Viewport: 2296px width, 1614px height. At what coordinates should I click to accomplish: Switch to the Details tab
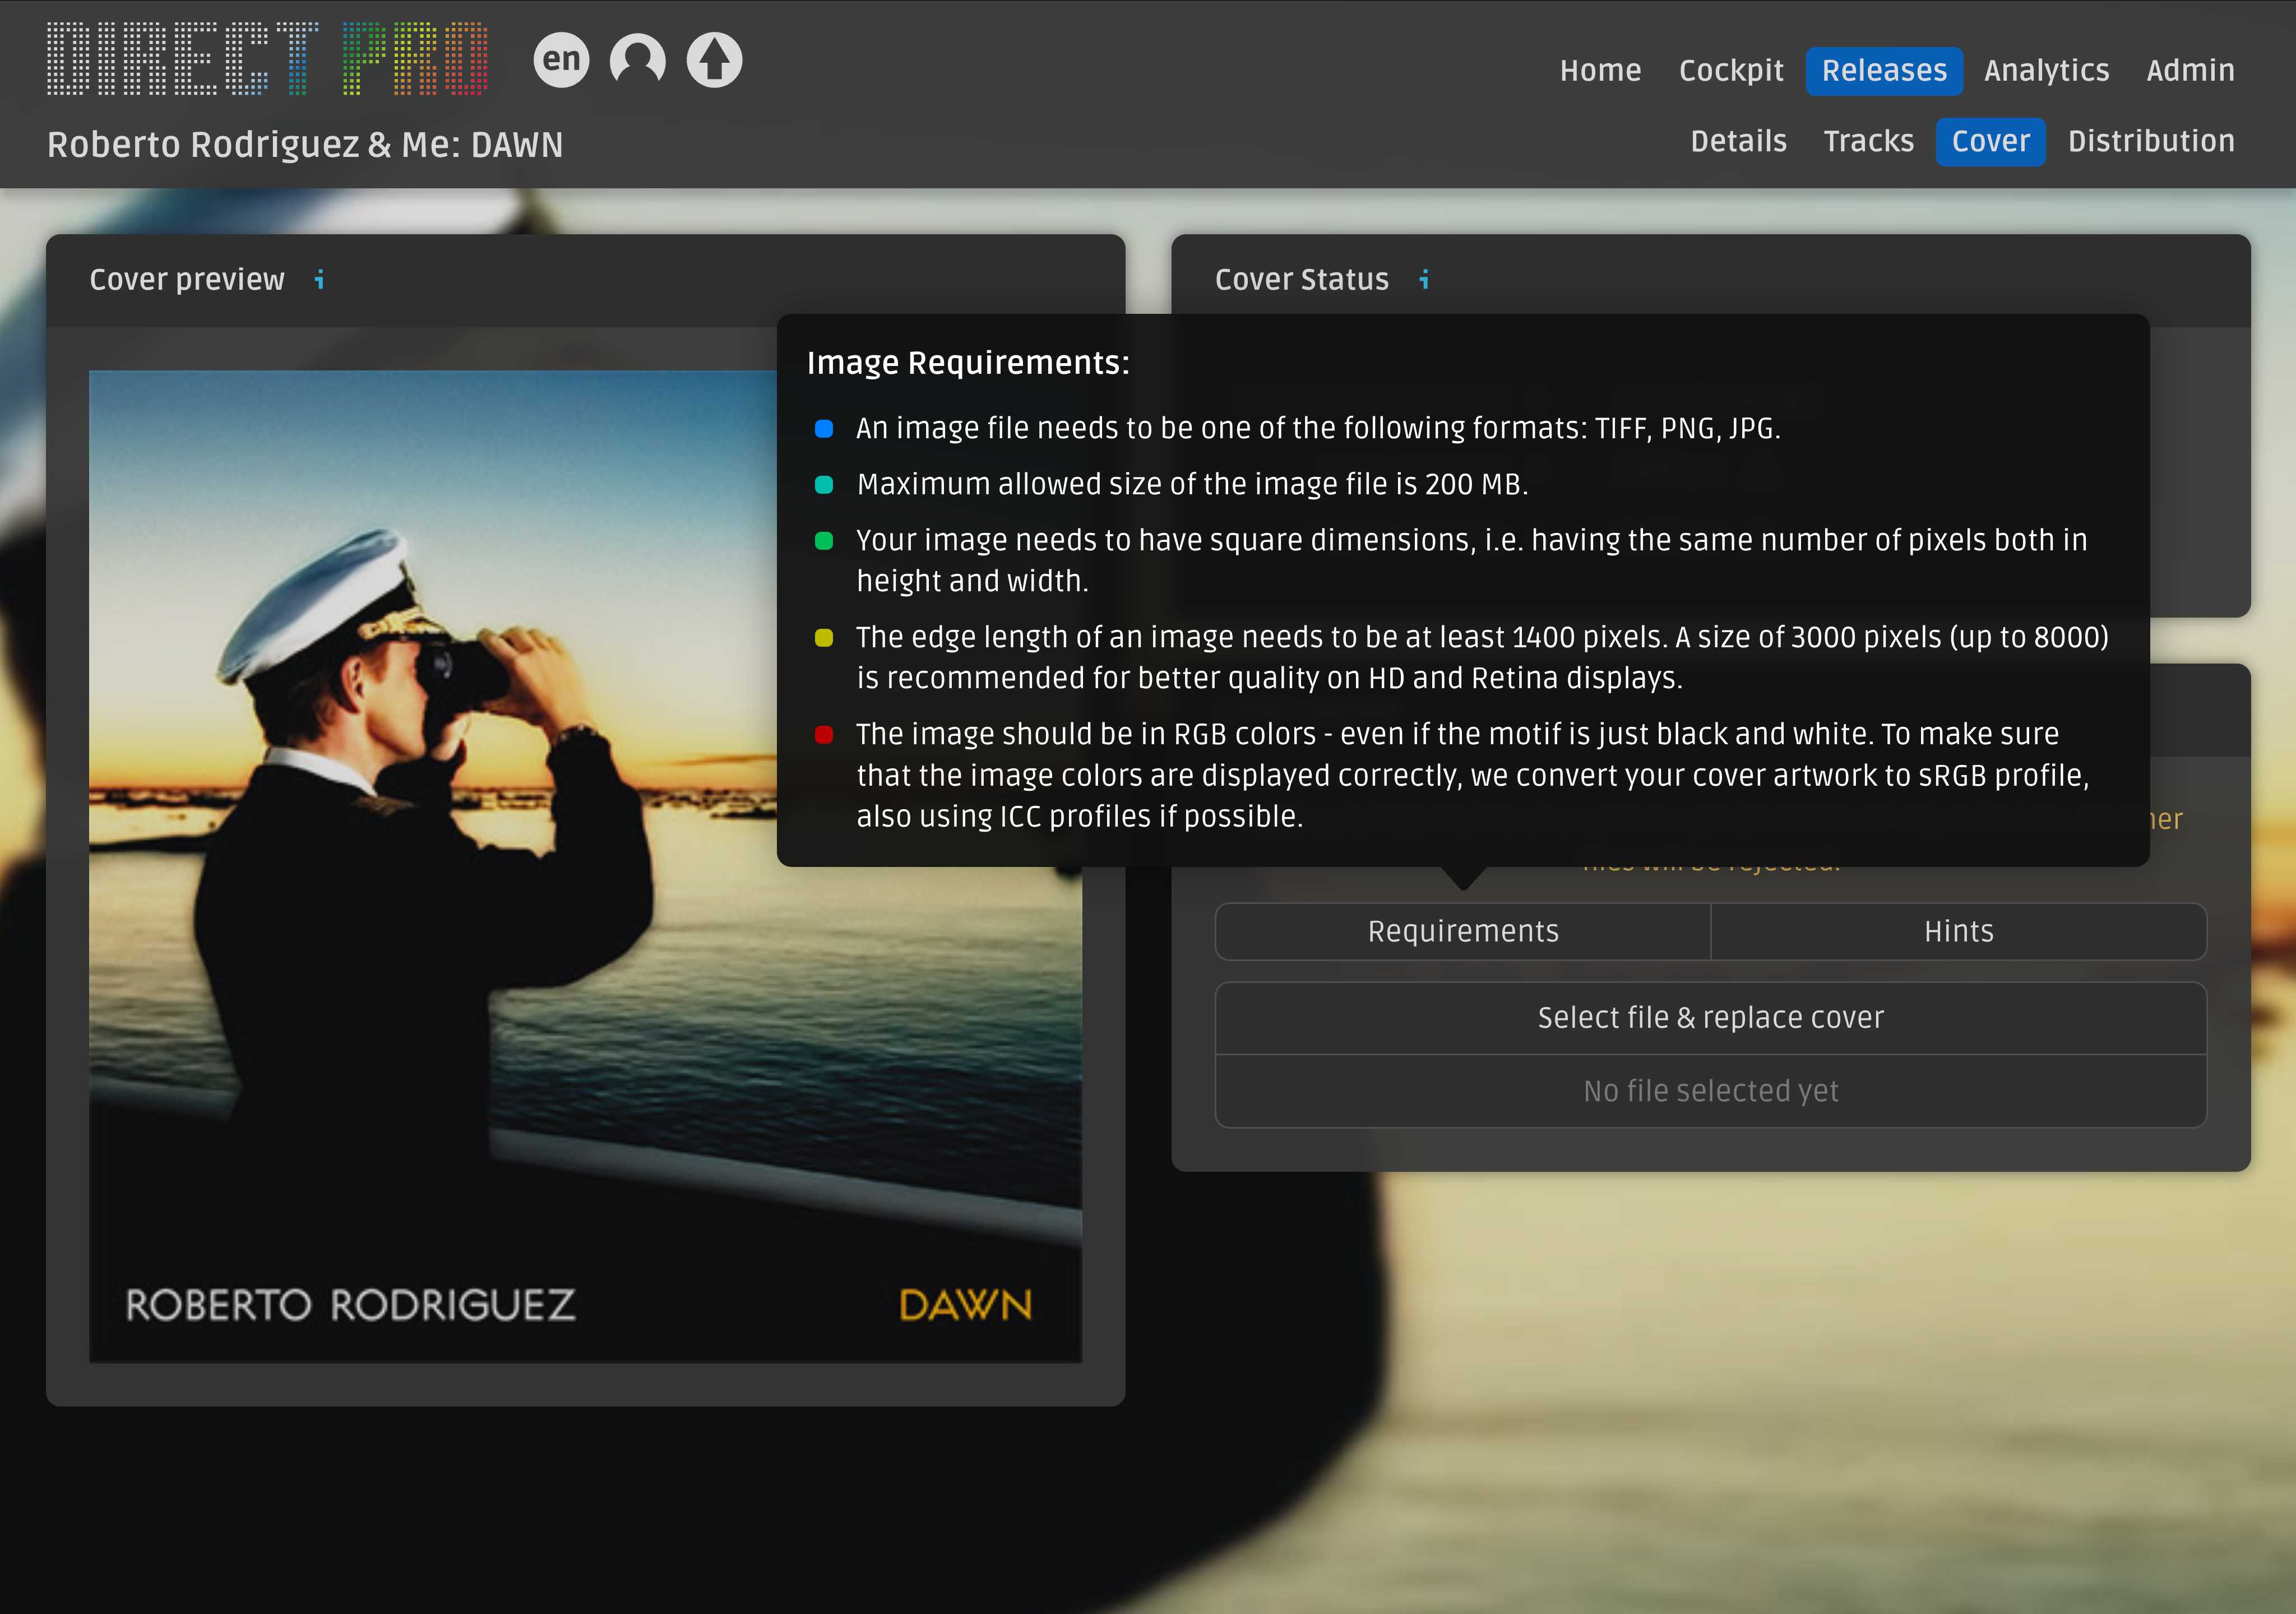click(1738, 141)
